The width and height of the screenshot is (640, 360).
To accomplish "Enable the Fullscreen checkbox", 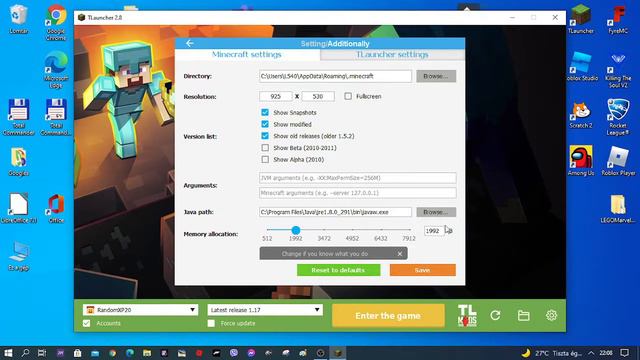I will point(348,96).
